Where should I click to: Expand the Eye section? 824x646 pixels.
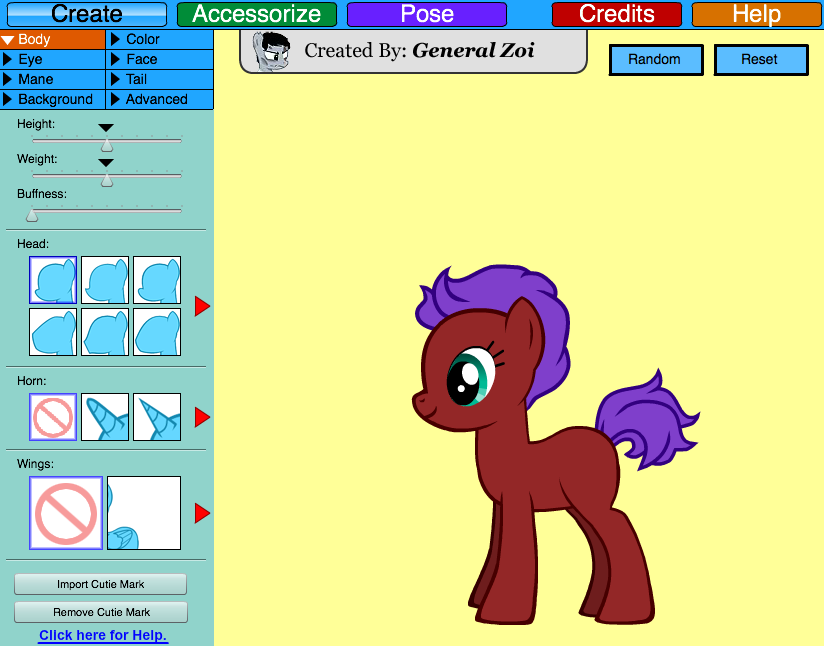pos(53,59)
